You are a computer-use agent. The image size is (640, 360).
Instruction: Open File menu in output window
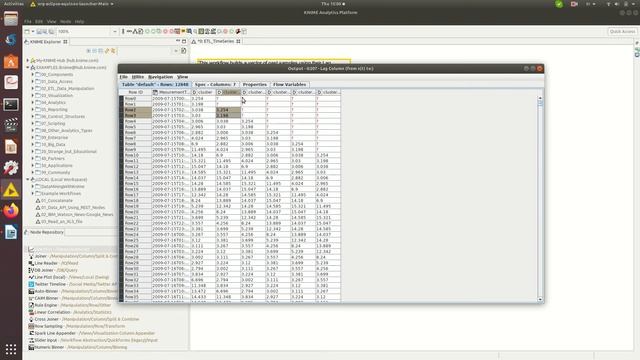point(123,77)
